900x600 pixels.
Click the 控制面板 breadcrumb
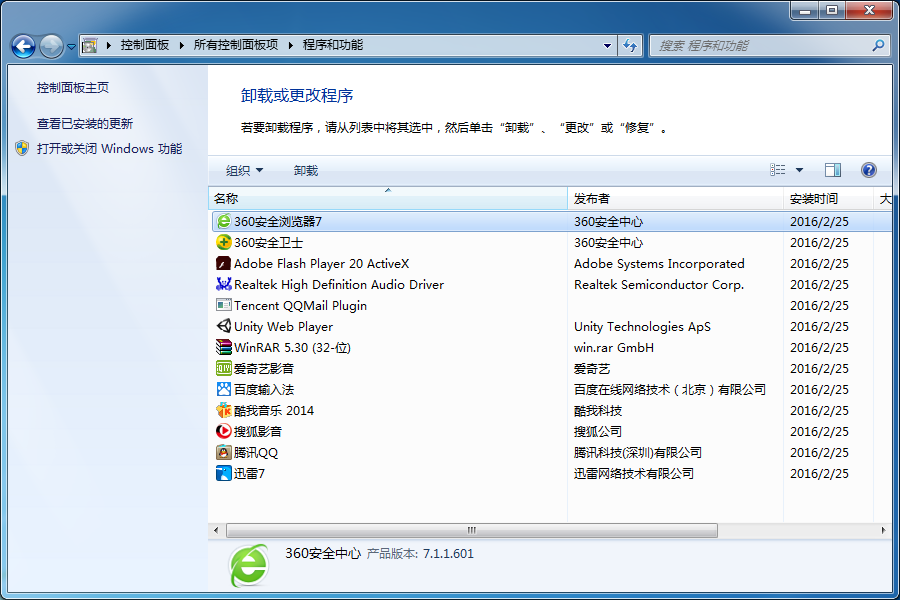(145, 45)
